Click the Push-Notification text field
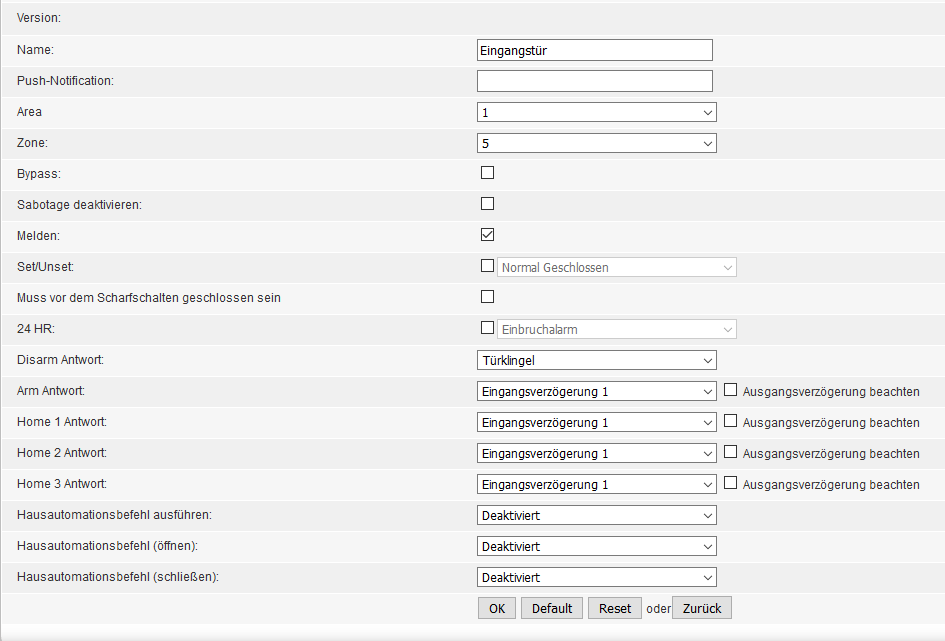This screenshot has width=945, height=641. tap(594, 81)
